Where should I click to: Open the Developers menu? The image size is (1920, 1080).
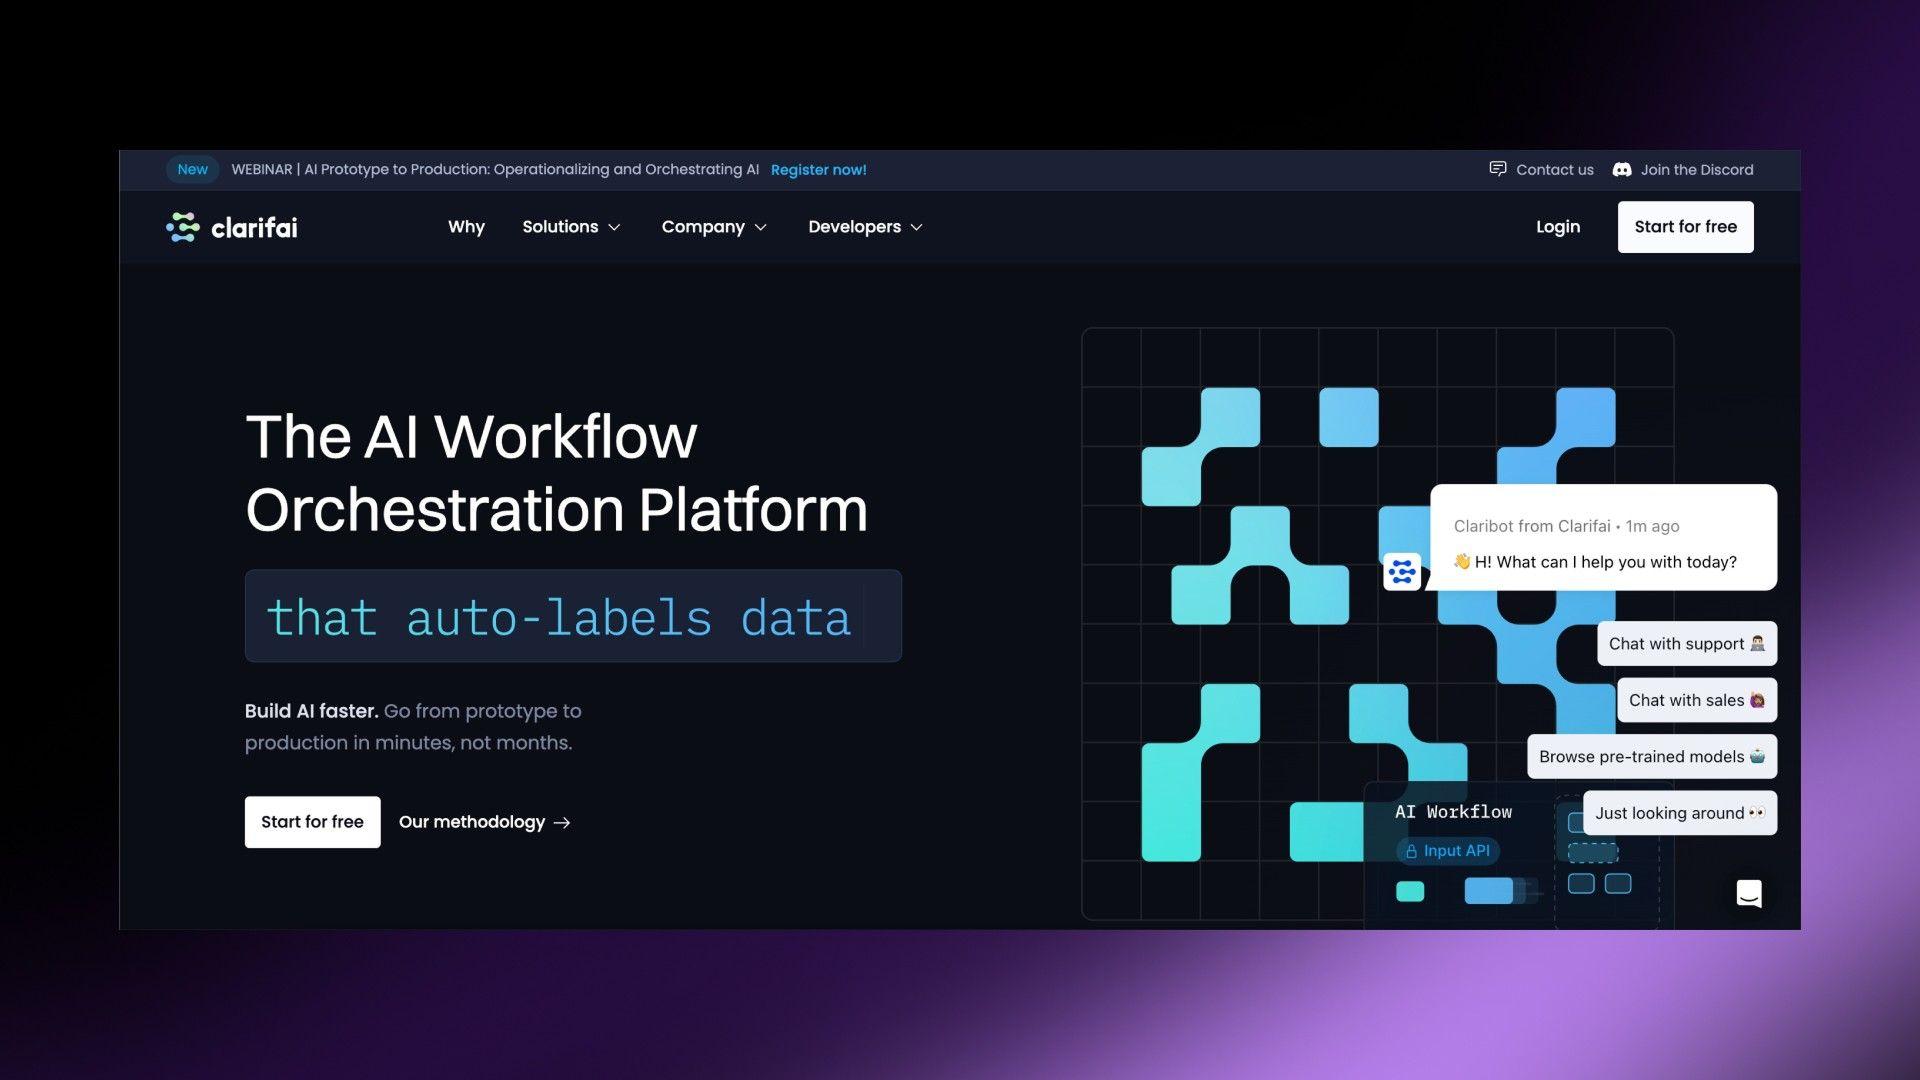tap(865, 227)
